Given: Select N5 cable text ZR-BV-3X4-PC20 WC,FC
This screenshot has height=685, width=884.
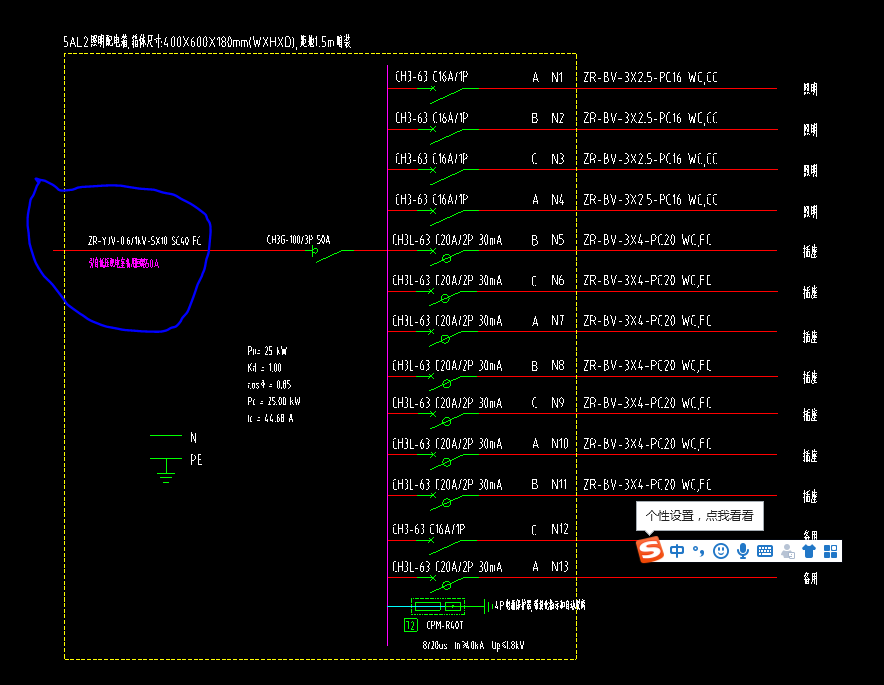Looking at the screenshot, I should point(647,240).
